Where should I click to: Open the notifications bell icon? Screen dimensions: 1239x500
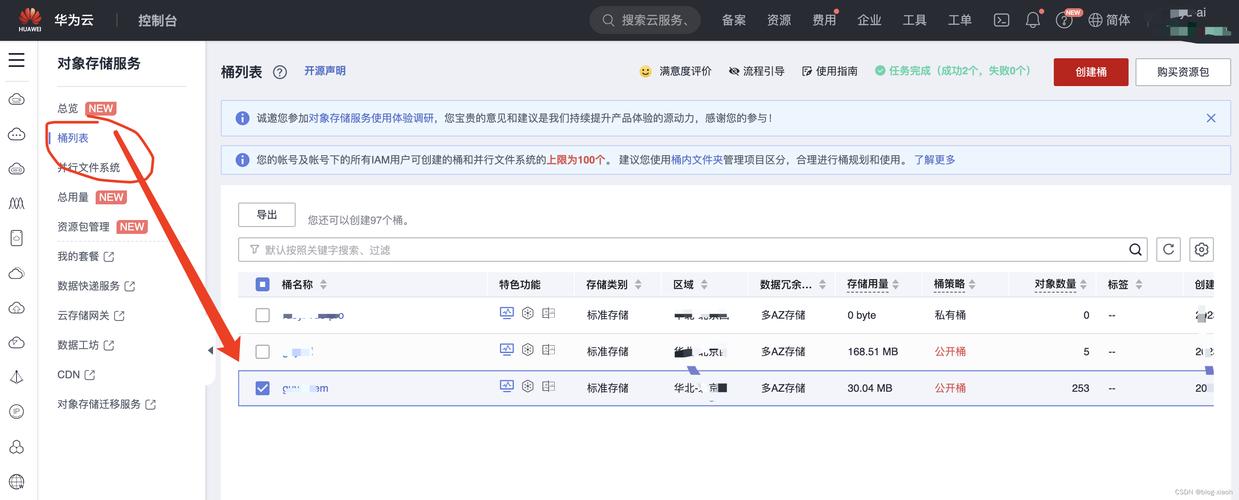(1033, 20)
